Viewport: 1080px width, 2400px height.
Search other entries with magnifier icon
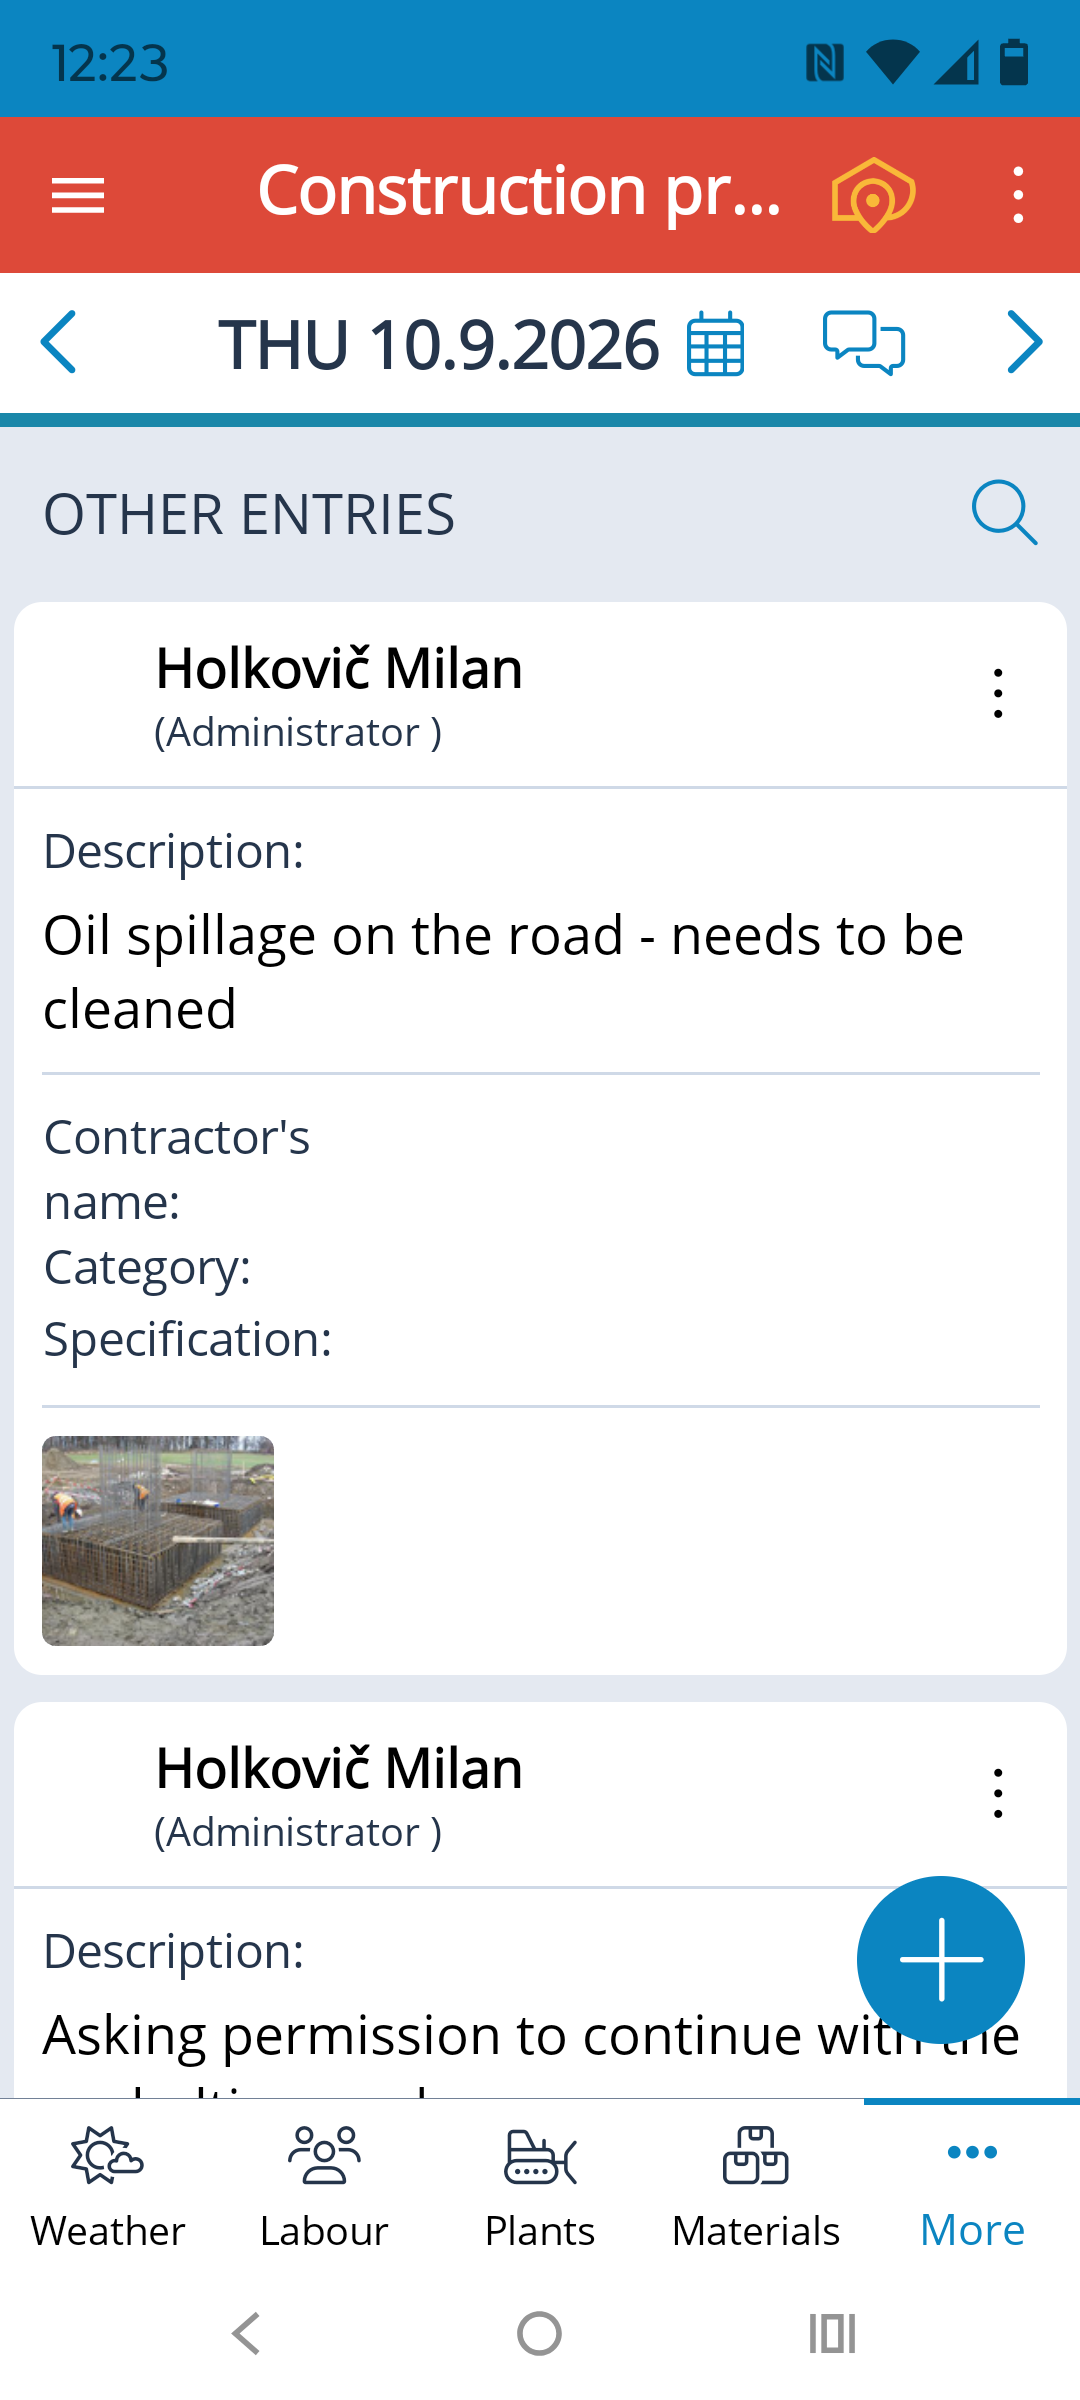(x=1004, y=513)
